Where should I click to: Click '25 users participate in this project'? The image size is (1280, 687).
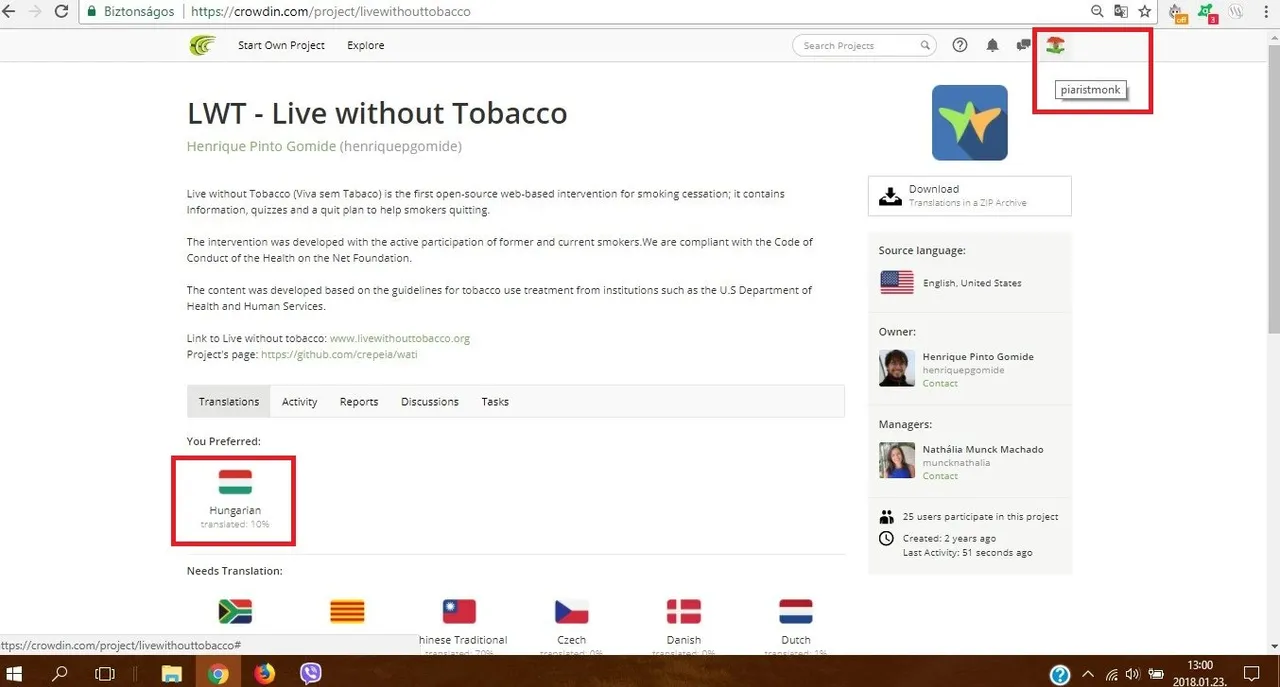tap(980, 517)
